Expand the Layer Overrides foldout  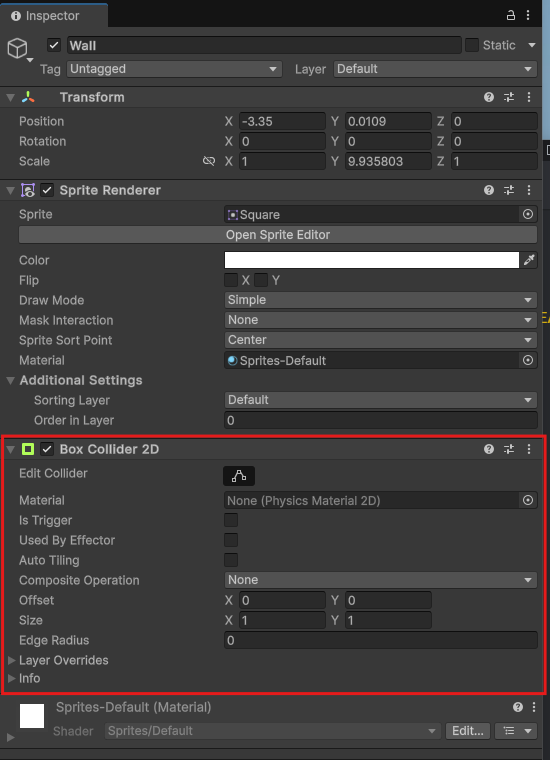pos(12,660)
